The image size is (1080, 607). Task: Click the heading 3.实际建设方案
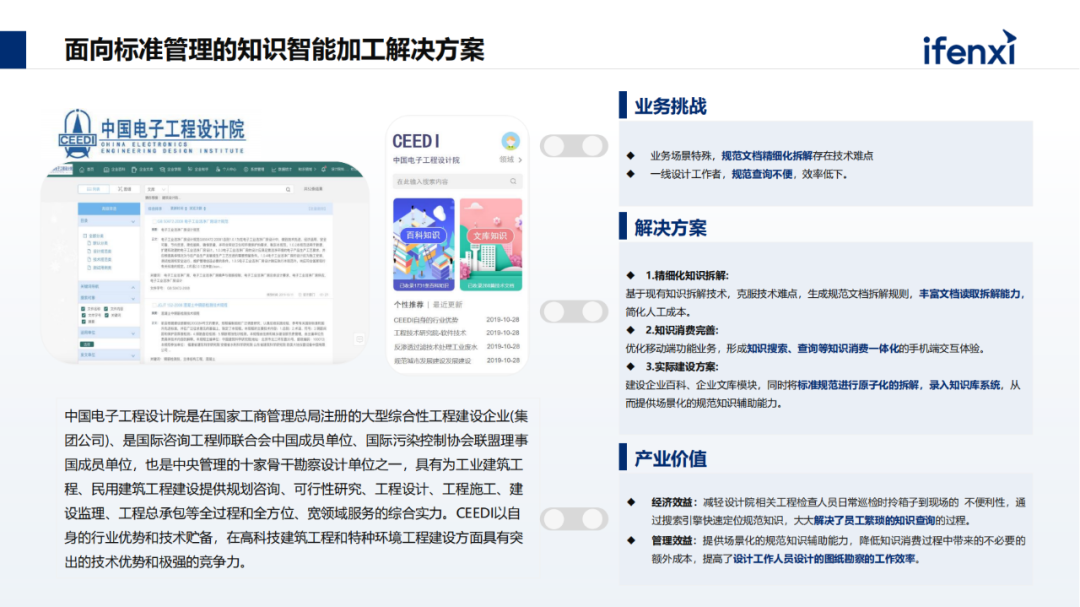682,367
